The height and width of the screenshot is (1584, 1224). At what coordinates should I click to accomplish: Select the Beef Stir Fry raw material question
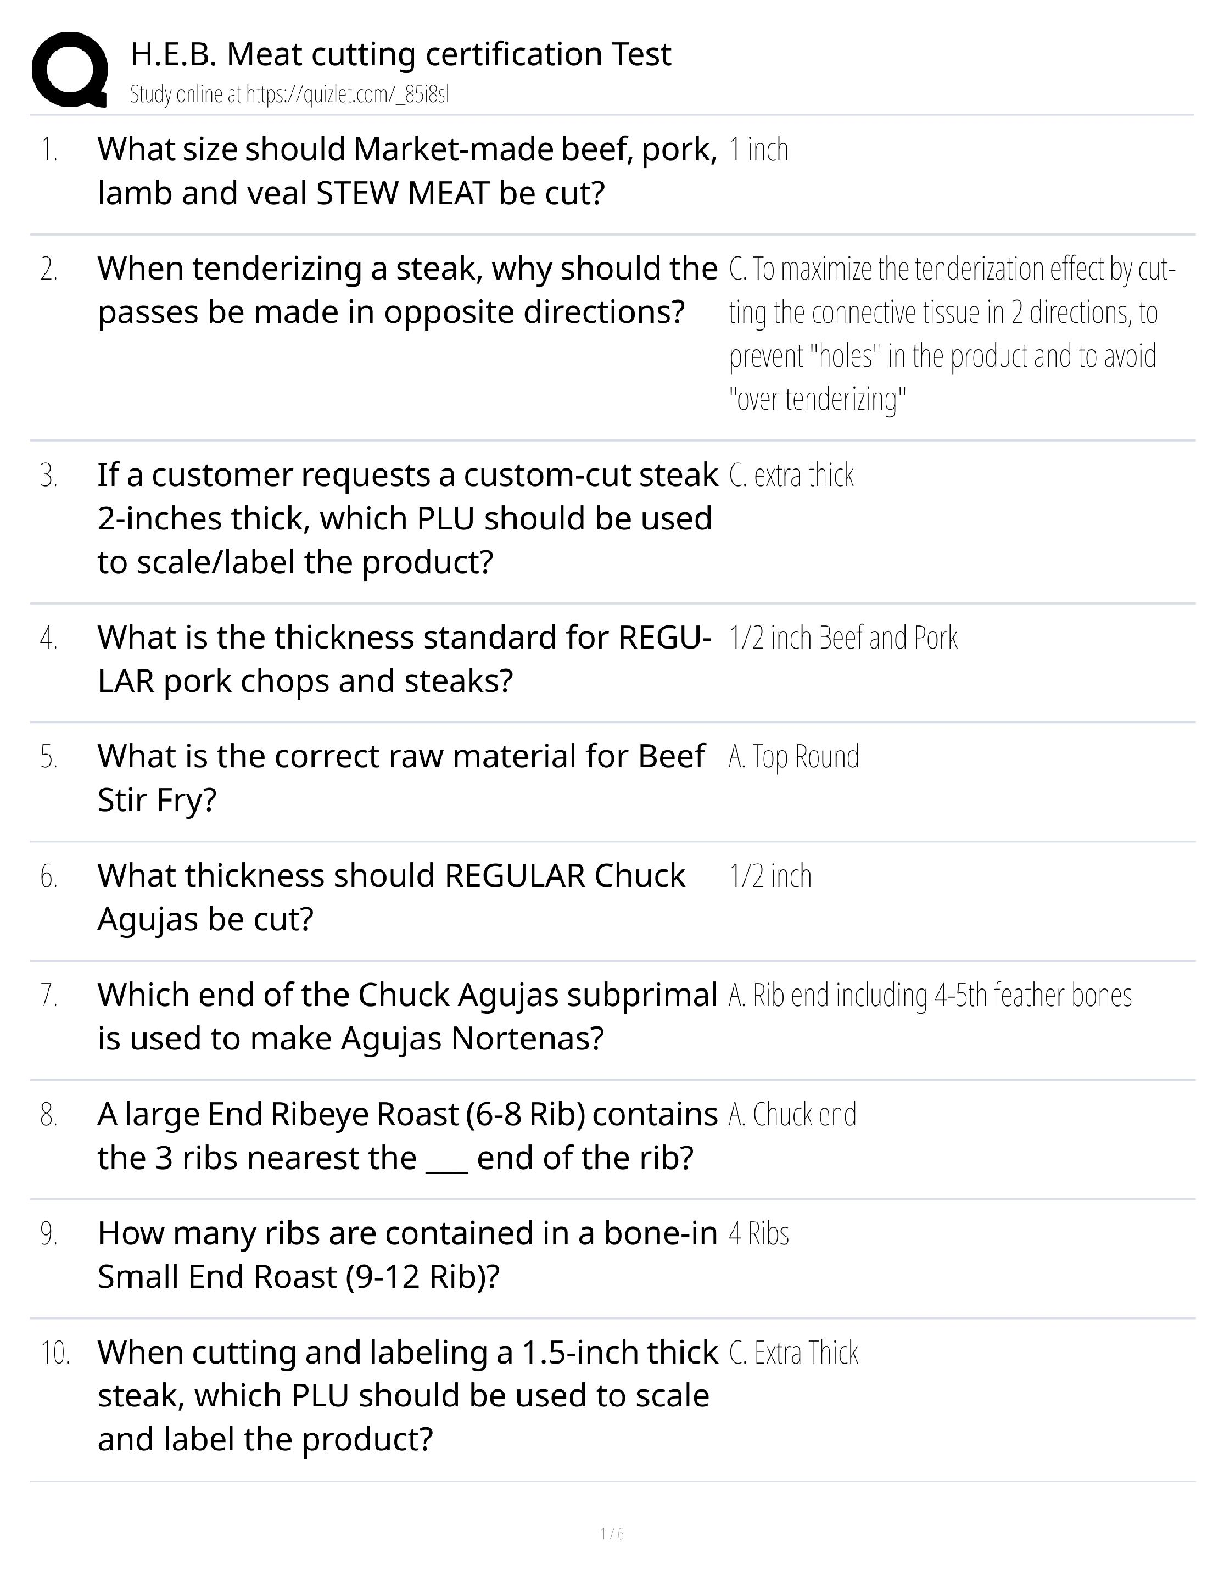[400, 778]
